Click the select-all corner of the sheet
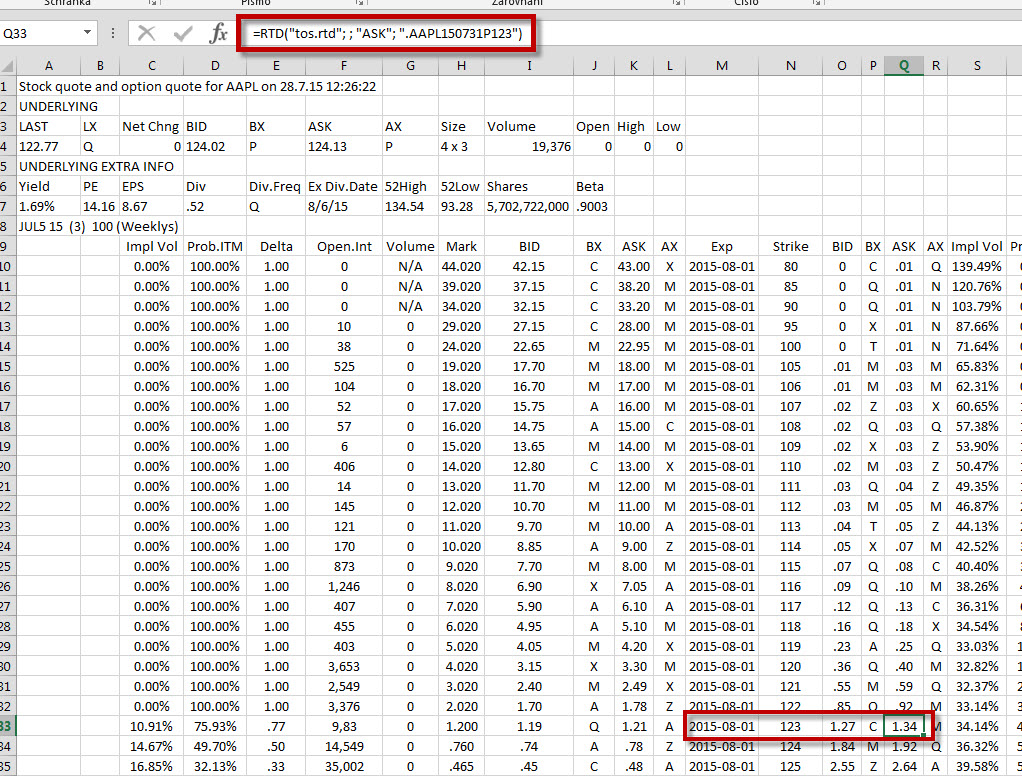Image resolution: width=1022 pixels, height=776 pixels. 7,66
